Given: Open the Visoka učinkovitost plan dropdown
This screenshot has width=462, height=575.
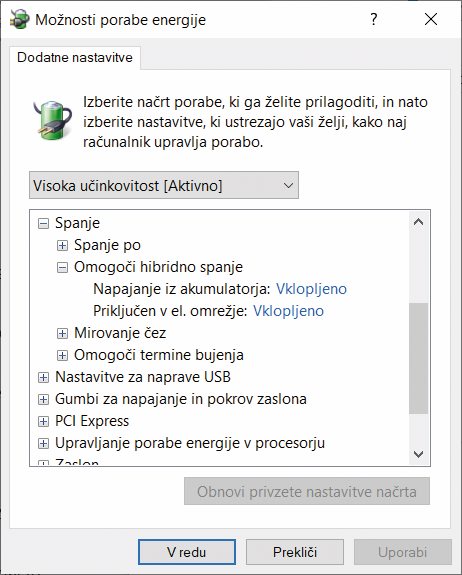Looking at the screenshot, I should pos(164,185).
